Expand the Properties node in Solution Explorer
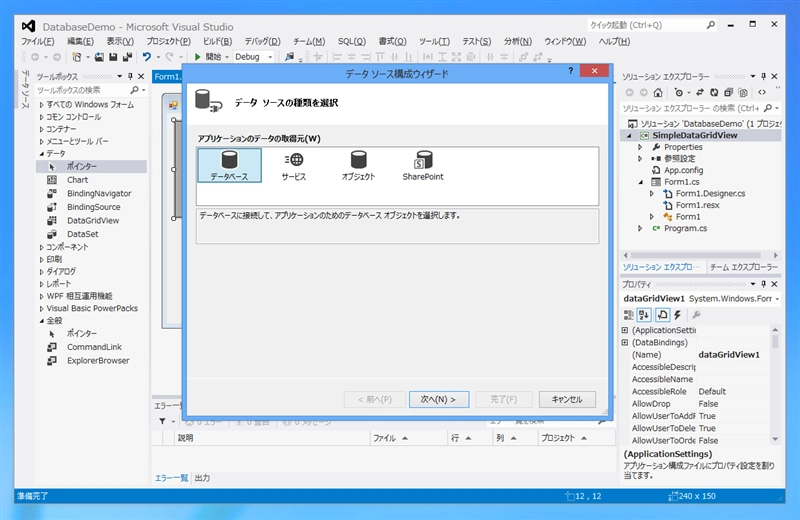This screenshot has height=520, width=800. (x=640, y=147)
